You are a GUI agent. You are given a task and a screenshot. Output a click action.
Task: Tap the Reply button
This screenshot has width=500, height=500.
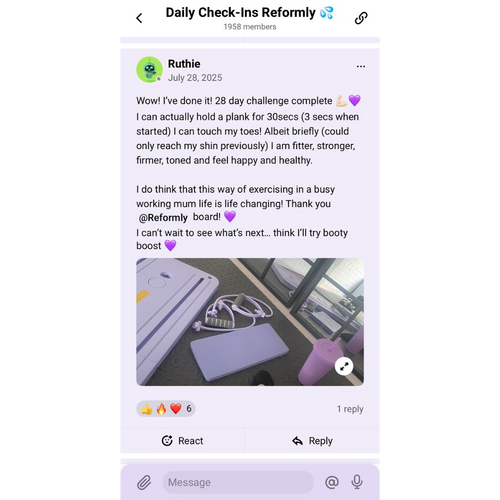point(312,441)
